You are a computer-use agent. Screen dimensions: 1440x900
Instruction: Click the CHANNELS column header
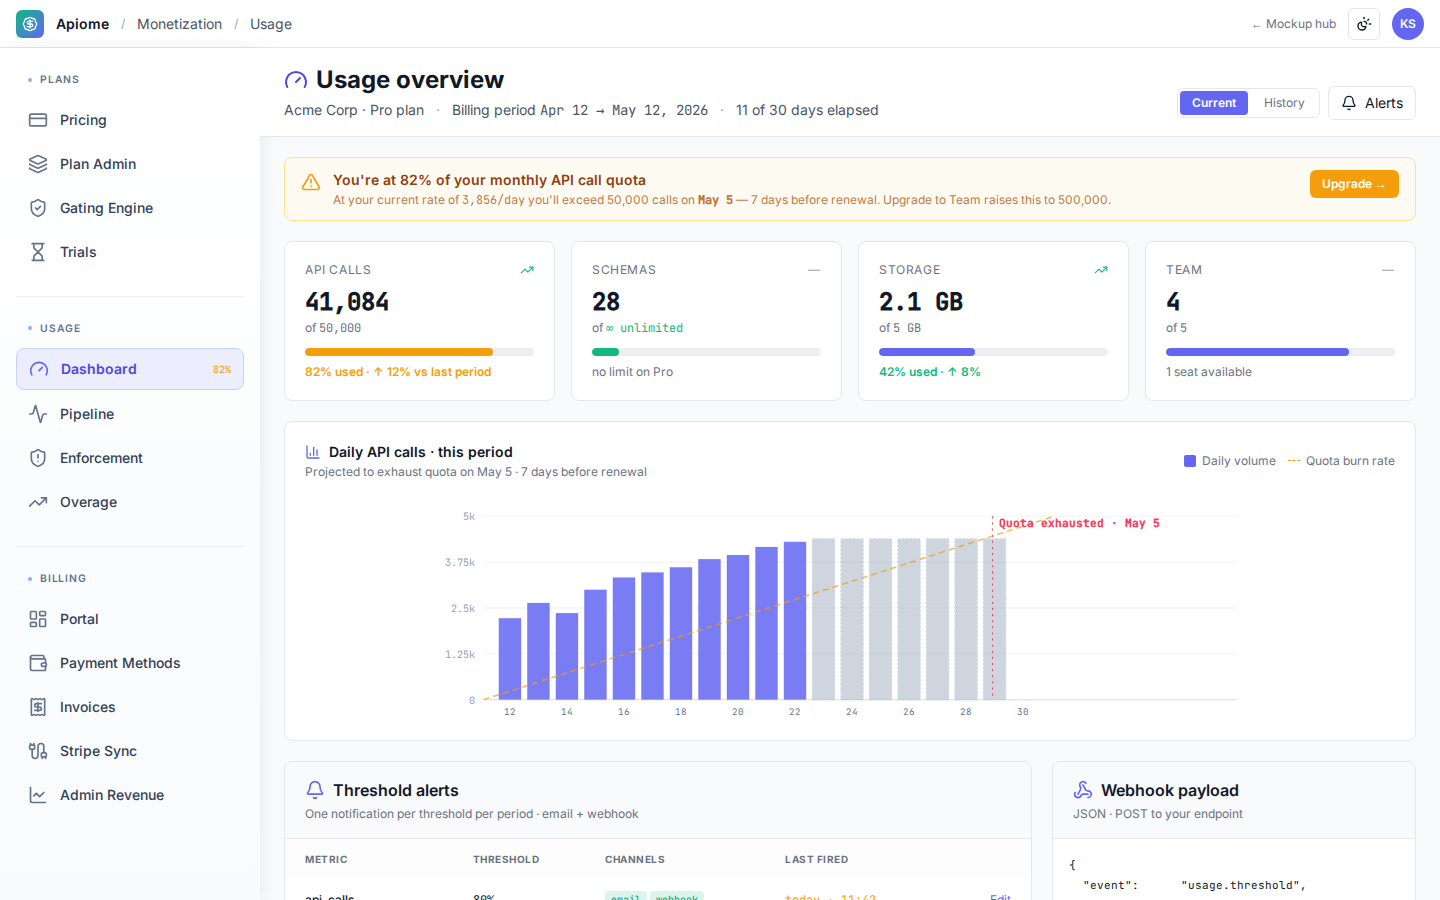point(635,859)
